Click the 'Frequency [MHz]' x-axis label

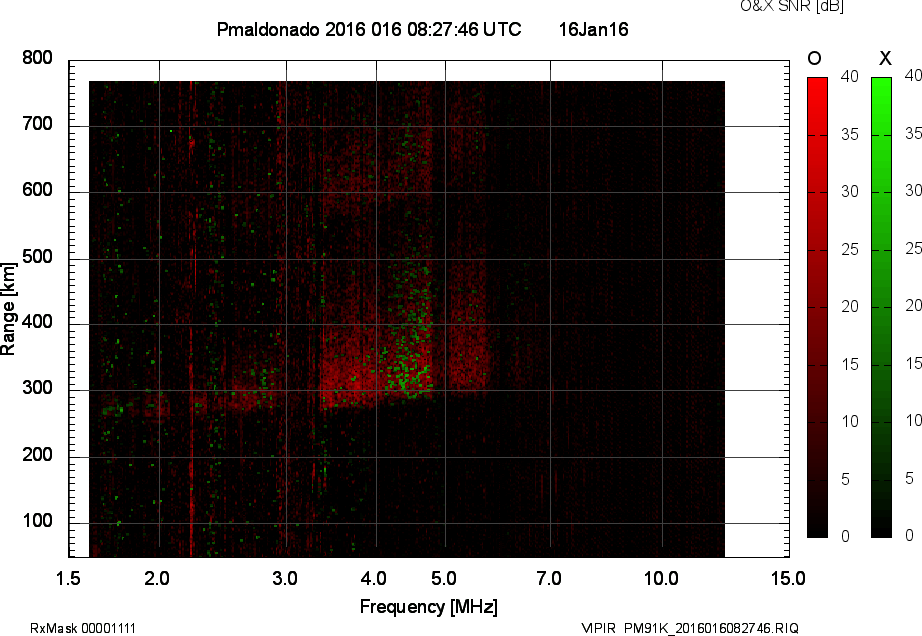click(429, 607)
